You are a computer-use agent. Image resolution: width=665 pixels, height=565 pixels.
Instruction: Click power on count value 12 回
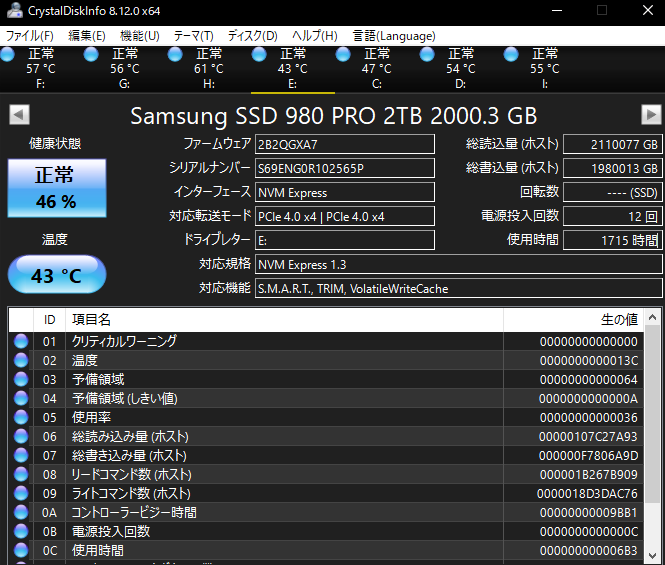612,216
